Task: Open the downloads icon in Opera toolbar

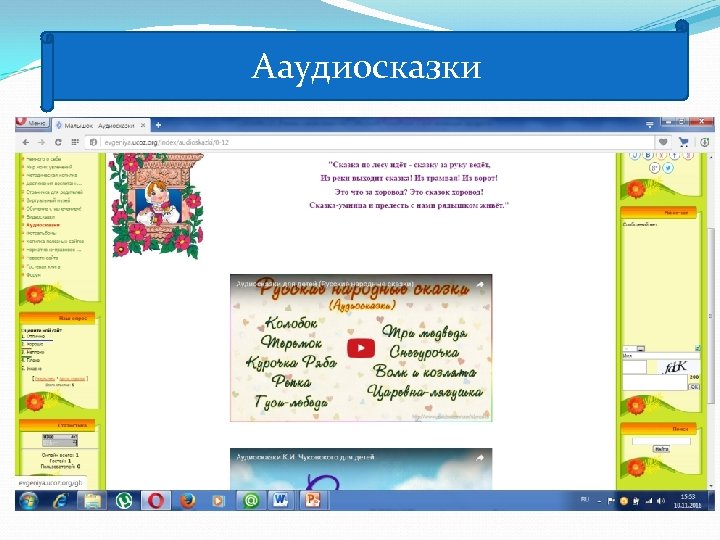Action: click(705, 142)
